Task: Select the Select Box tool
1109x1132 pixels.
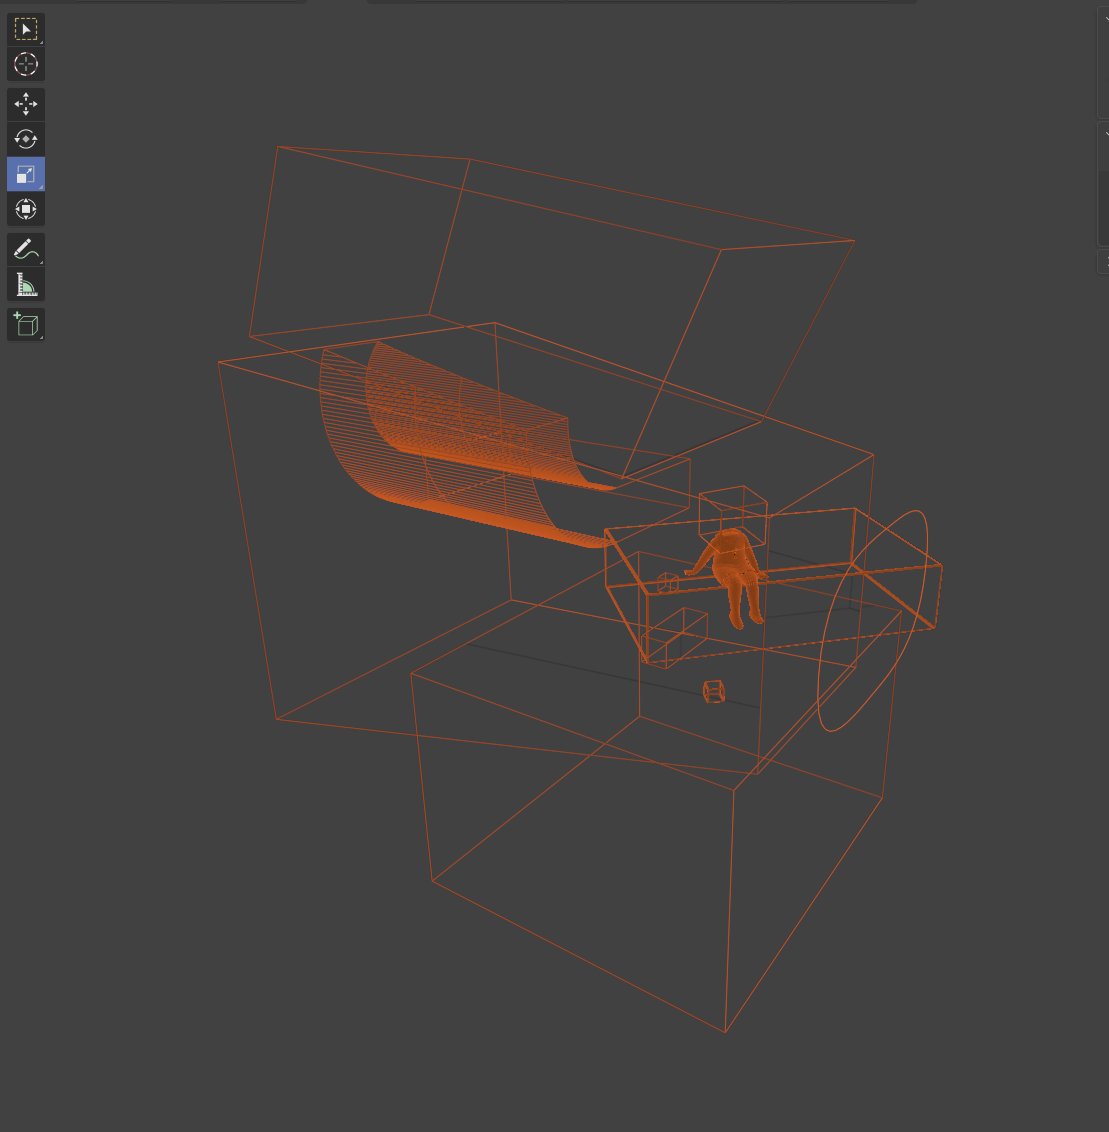Action: click(x=26, y=30)
